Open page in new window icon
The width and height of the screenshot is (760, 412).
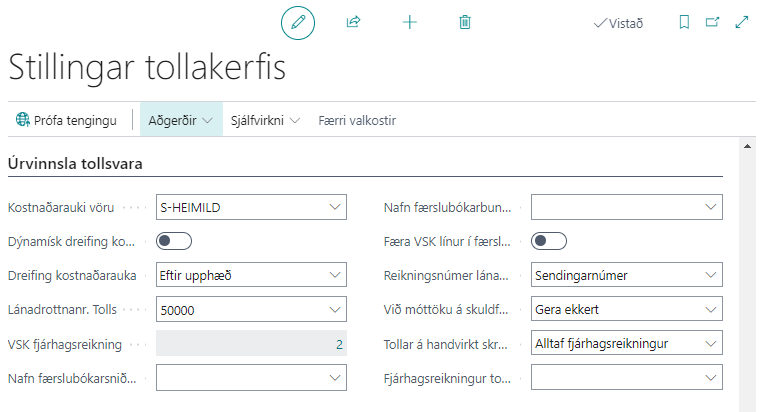tap(712, 22)
